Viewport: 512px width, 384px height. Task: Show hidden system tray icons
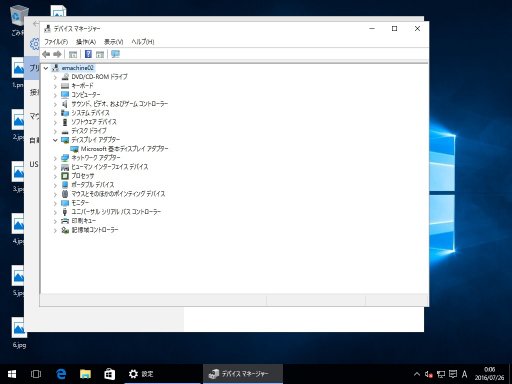(417, 374)
